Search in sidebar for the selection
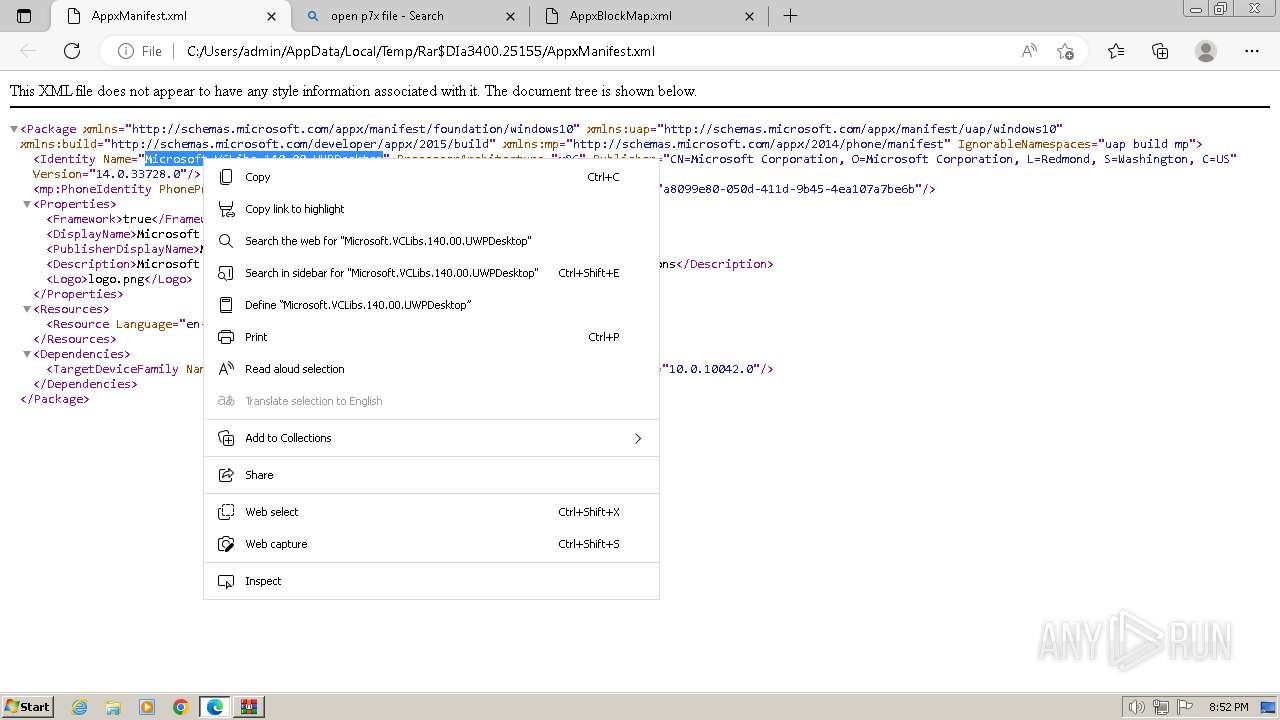This screenshot has width=1280, height=720. coord(431,273)
